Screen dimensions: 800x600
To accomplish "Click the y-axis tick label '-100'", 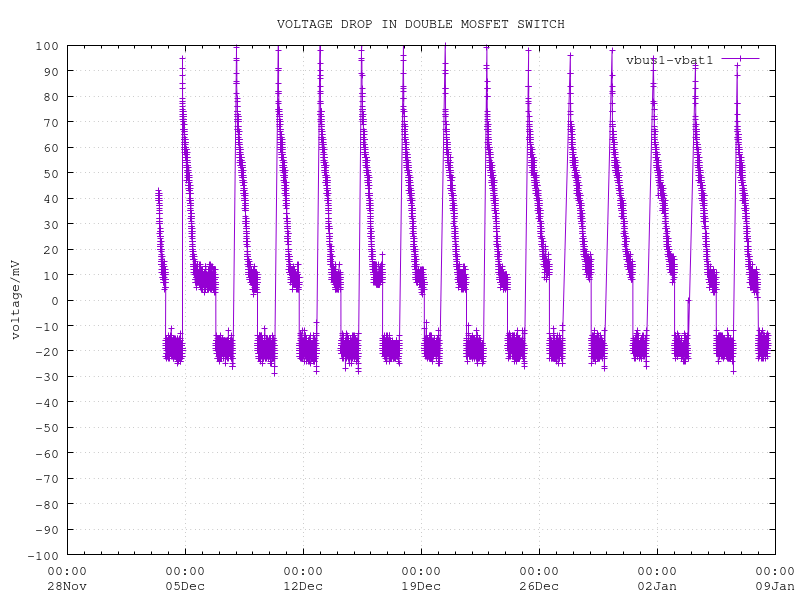I will click(43, 555).
